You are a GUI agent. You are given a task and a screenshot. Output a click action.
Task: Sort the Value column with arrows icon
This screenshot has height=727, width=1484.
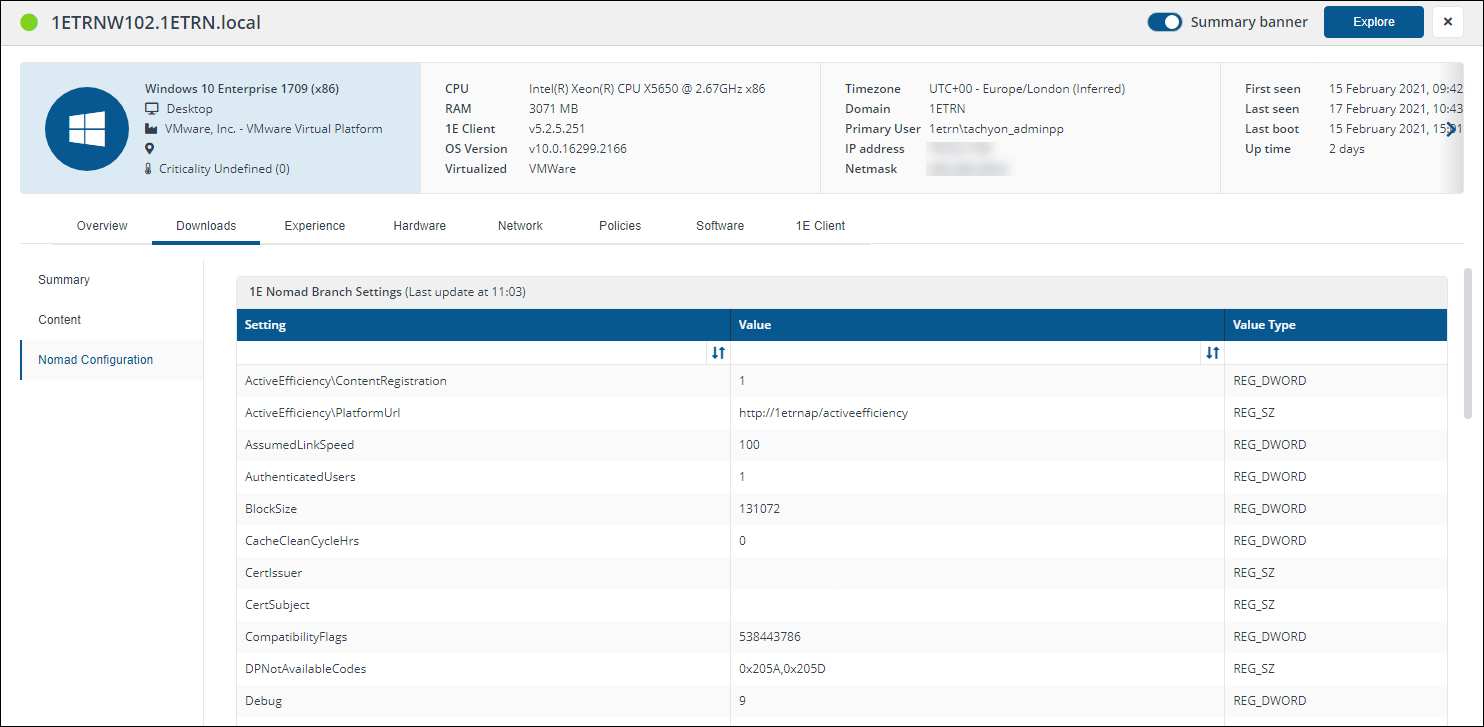(x=1212, y=353)
